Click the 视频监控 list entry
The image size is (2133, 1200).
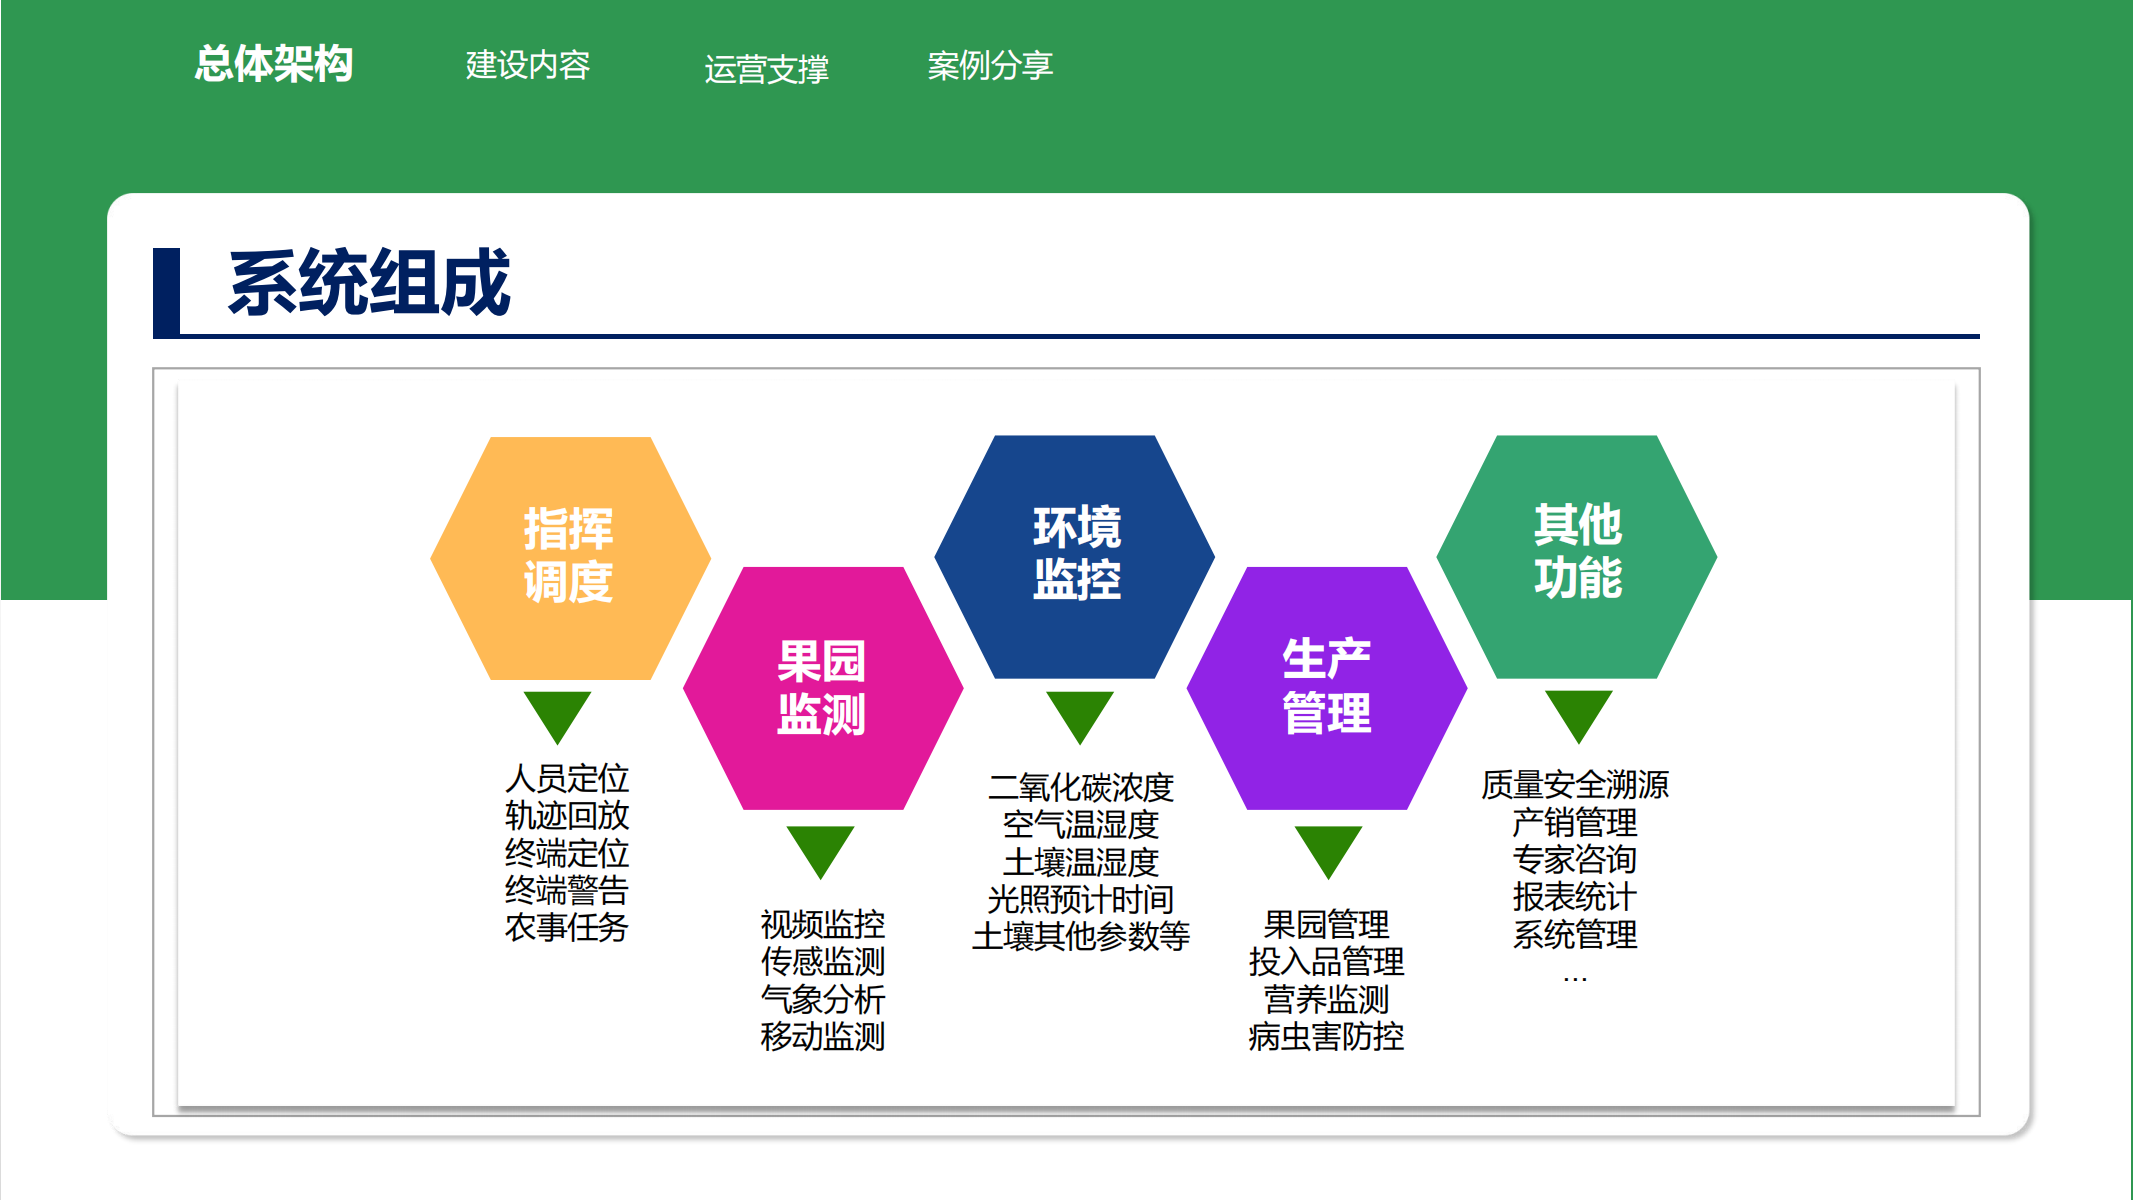822,923
